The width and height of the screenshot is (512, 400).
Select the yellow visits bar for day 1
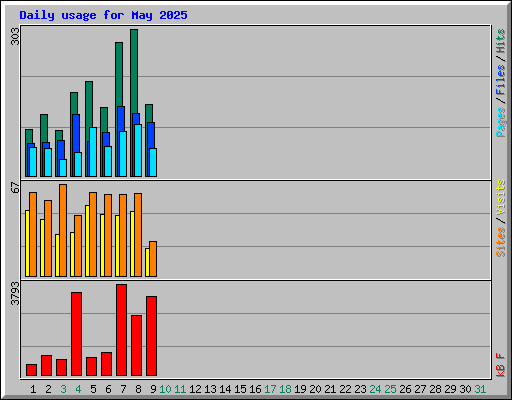(27, 243)
